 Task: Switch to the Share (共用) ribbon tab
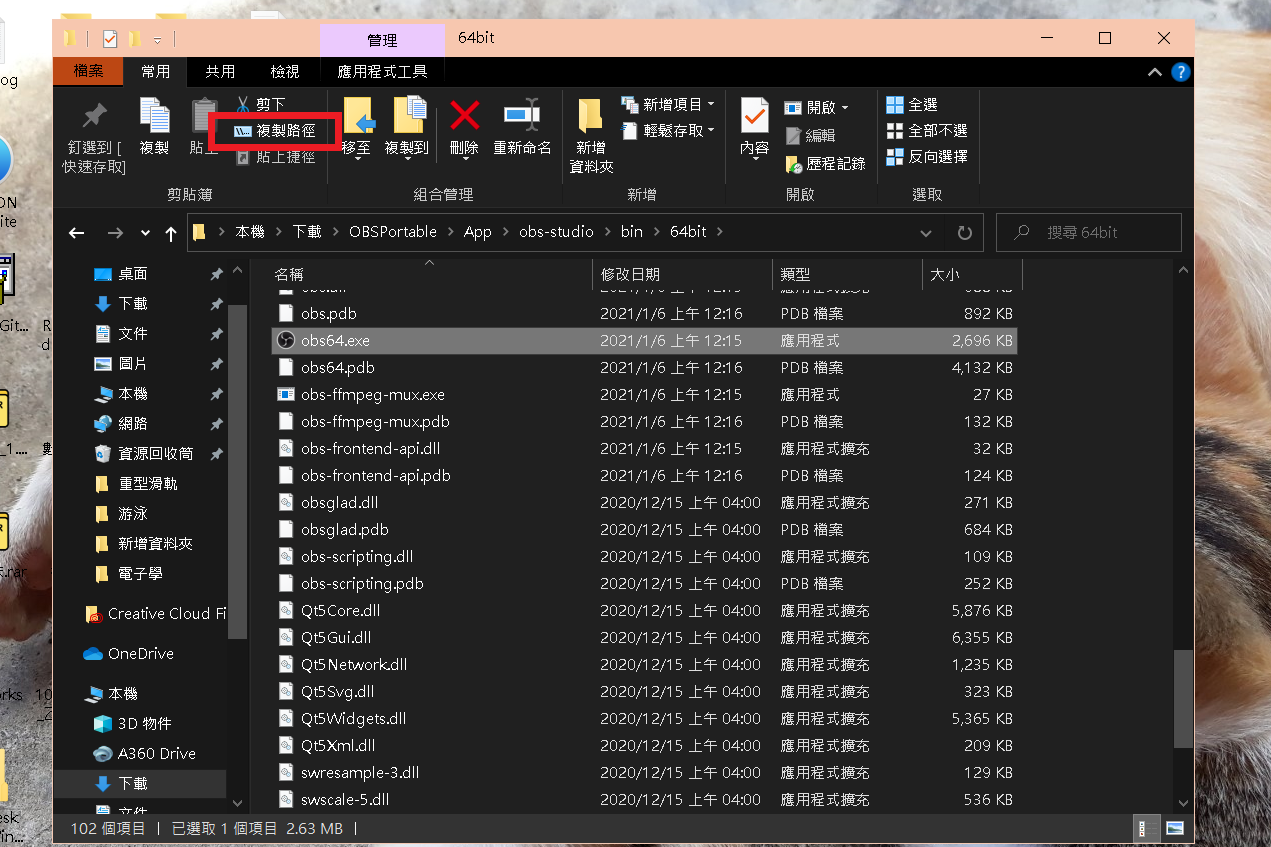click(x=220, y=71)
